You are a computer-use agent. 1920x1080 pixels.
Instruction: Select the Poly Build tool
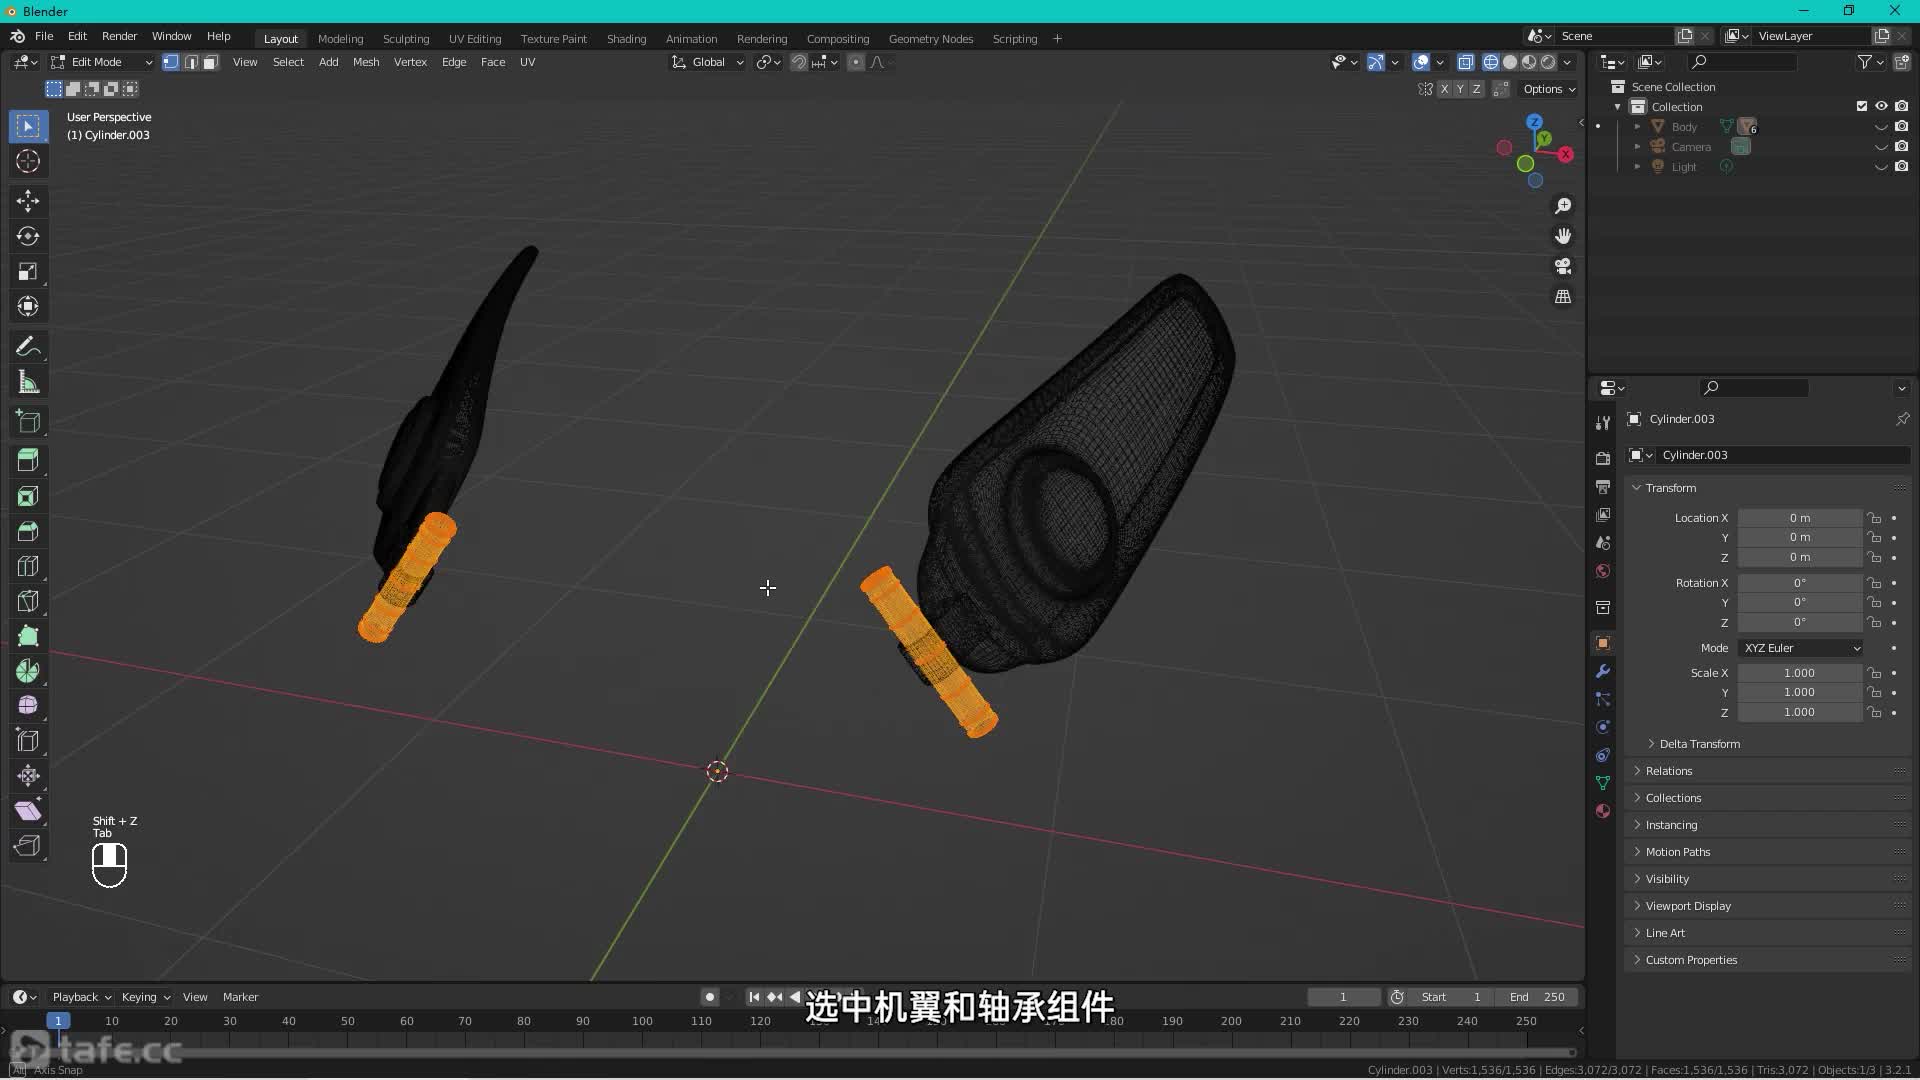28,636
